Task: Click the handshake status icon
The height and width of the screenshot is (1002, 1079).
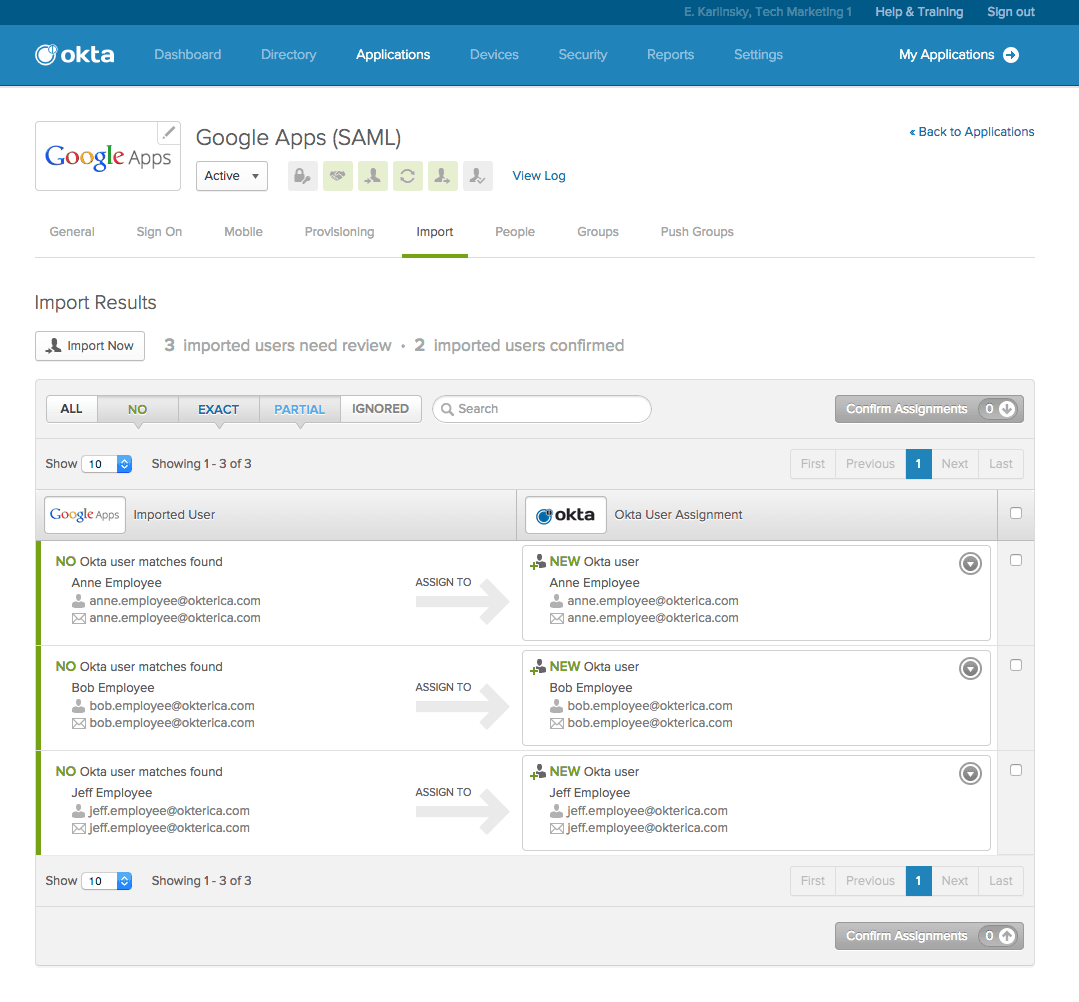Action: pos(338,176)
